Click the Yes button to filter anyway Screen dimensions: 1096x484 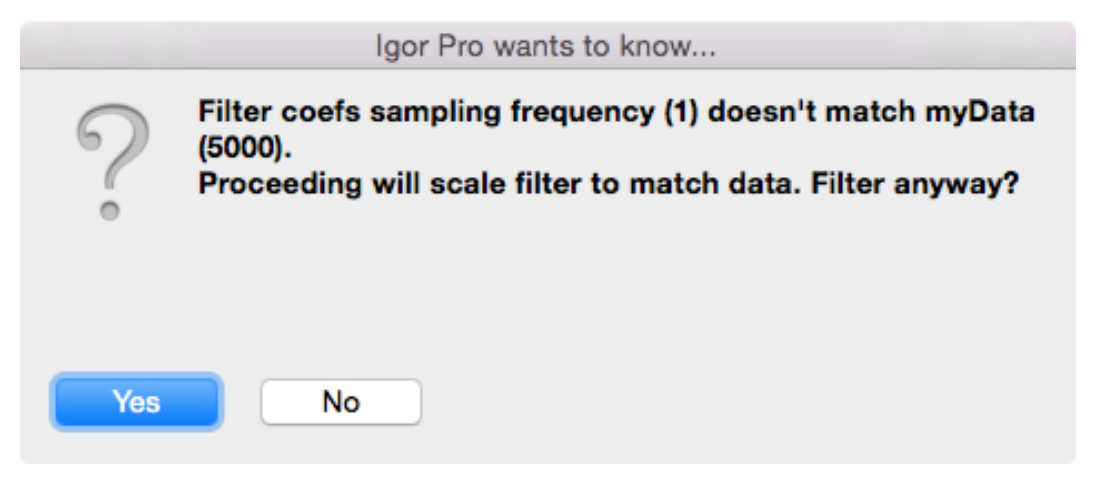pos(136,402)
